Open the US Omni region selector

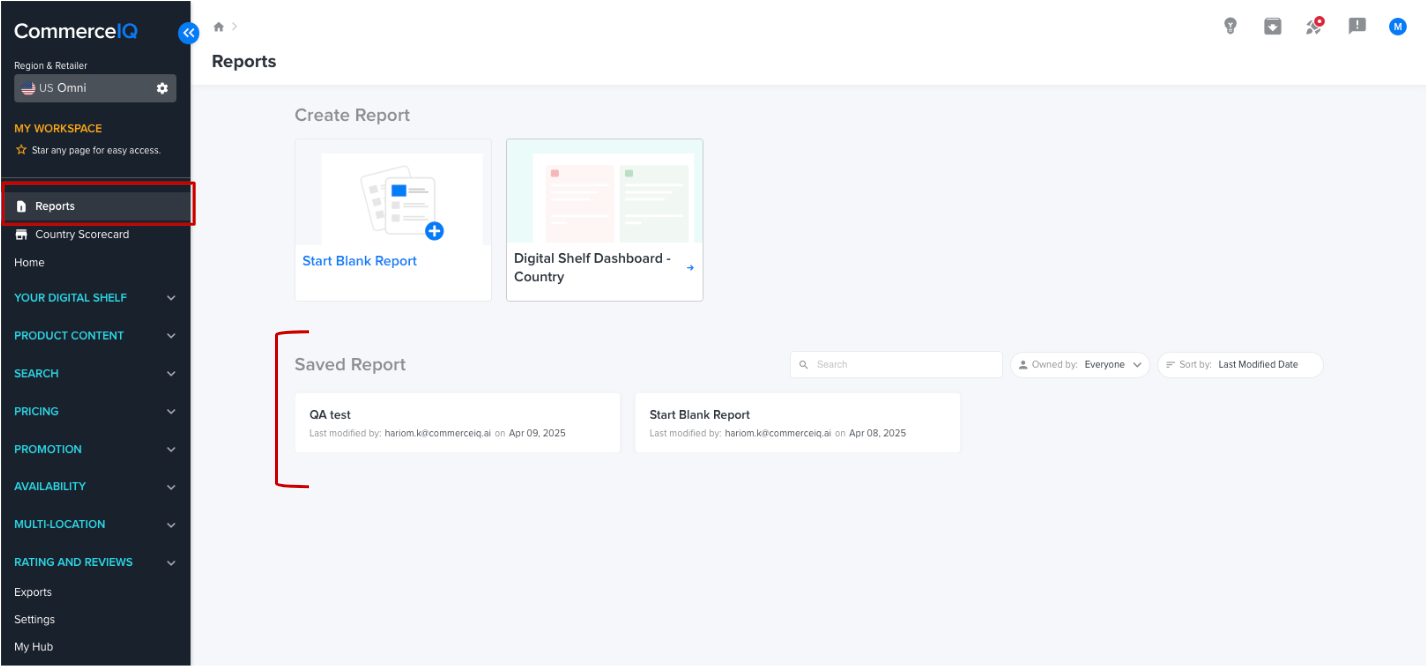point(95,88)
